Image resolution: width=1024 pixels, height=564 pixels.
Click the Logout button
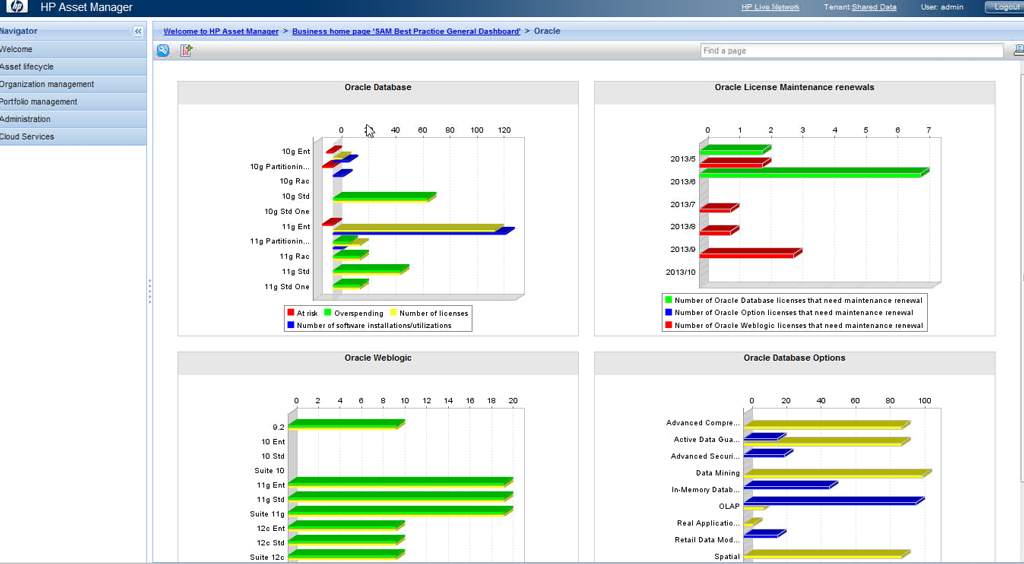pos(1006,7)
